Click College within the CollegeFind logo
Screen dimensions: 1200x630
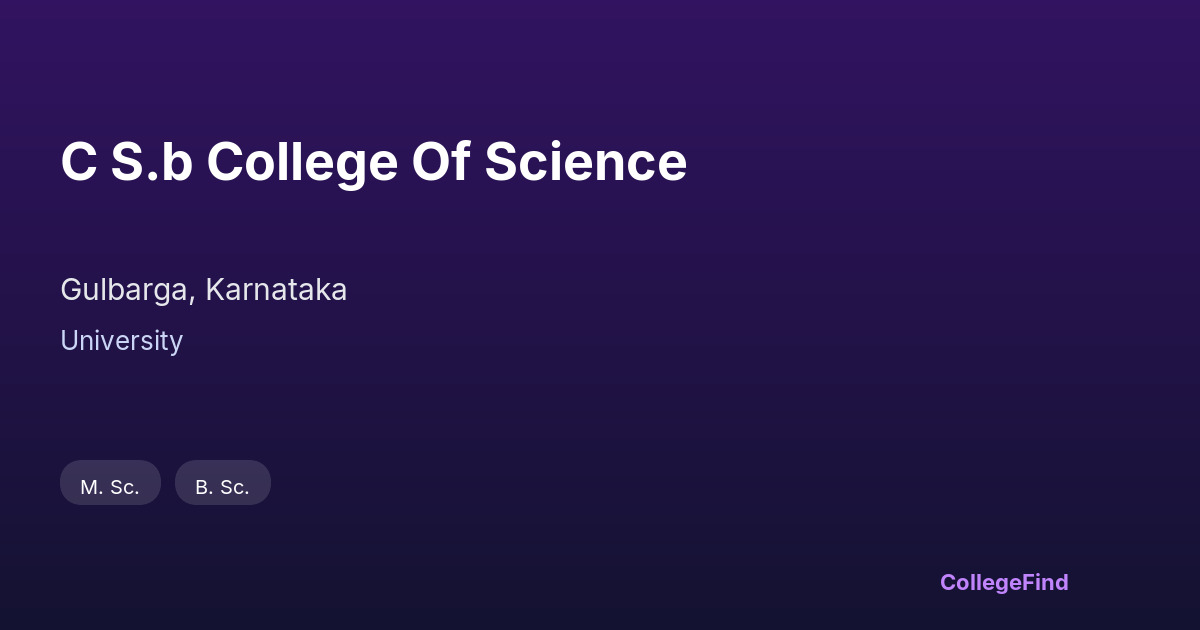pyautogui.click(x=981, y=582)
